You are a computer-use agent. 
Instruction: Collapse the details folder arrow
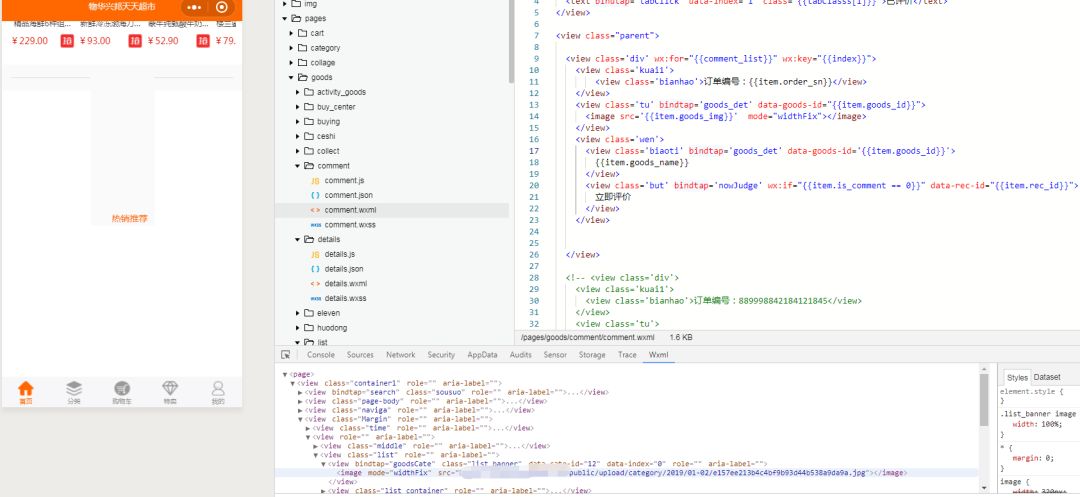[x=298, y=240]
